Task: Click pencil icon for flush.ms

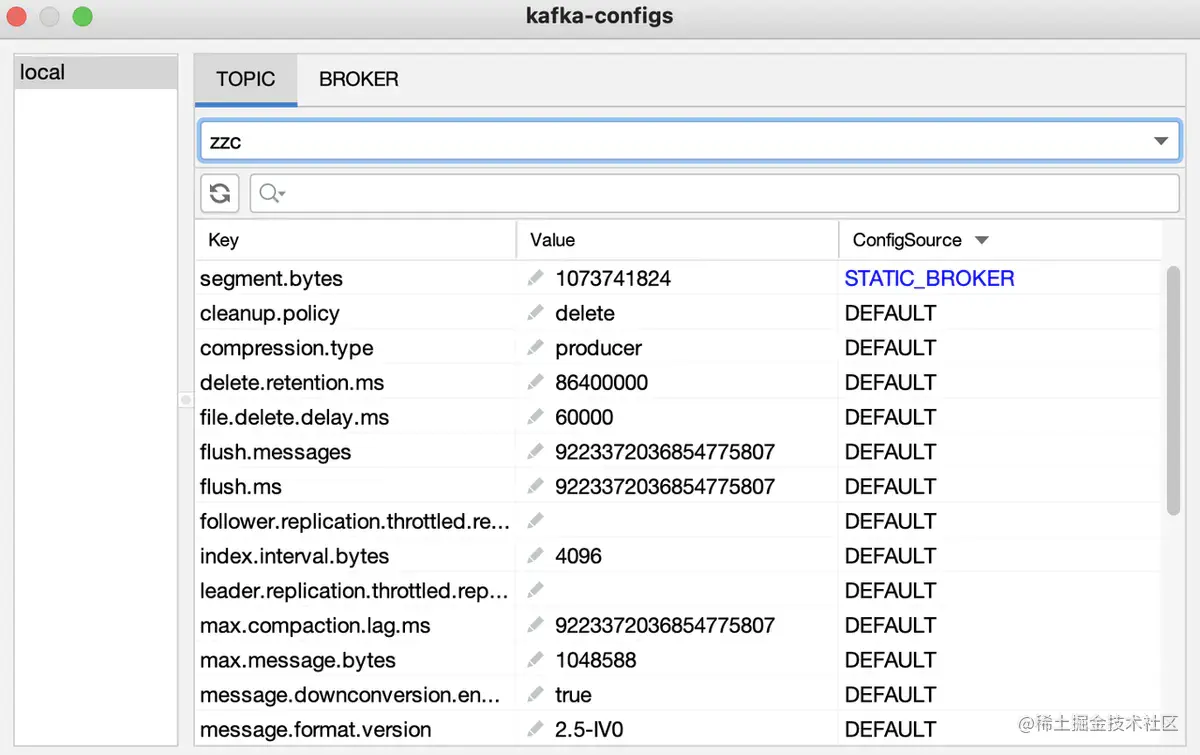Action: tap(536, 486)
